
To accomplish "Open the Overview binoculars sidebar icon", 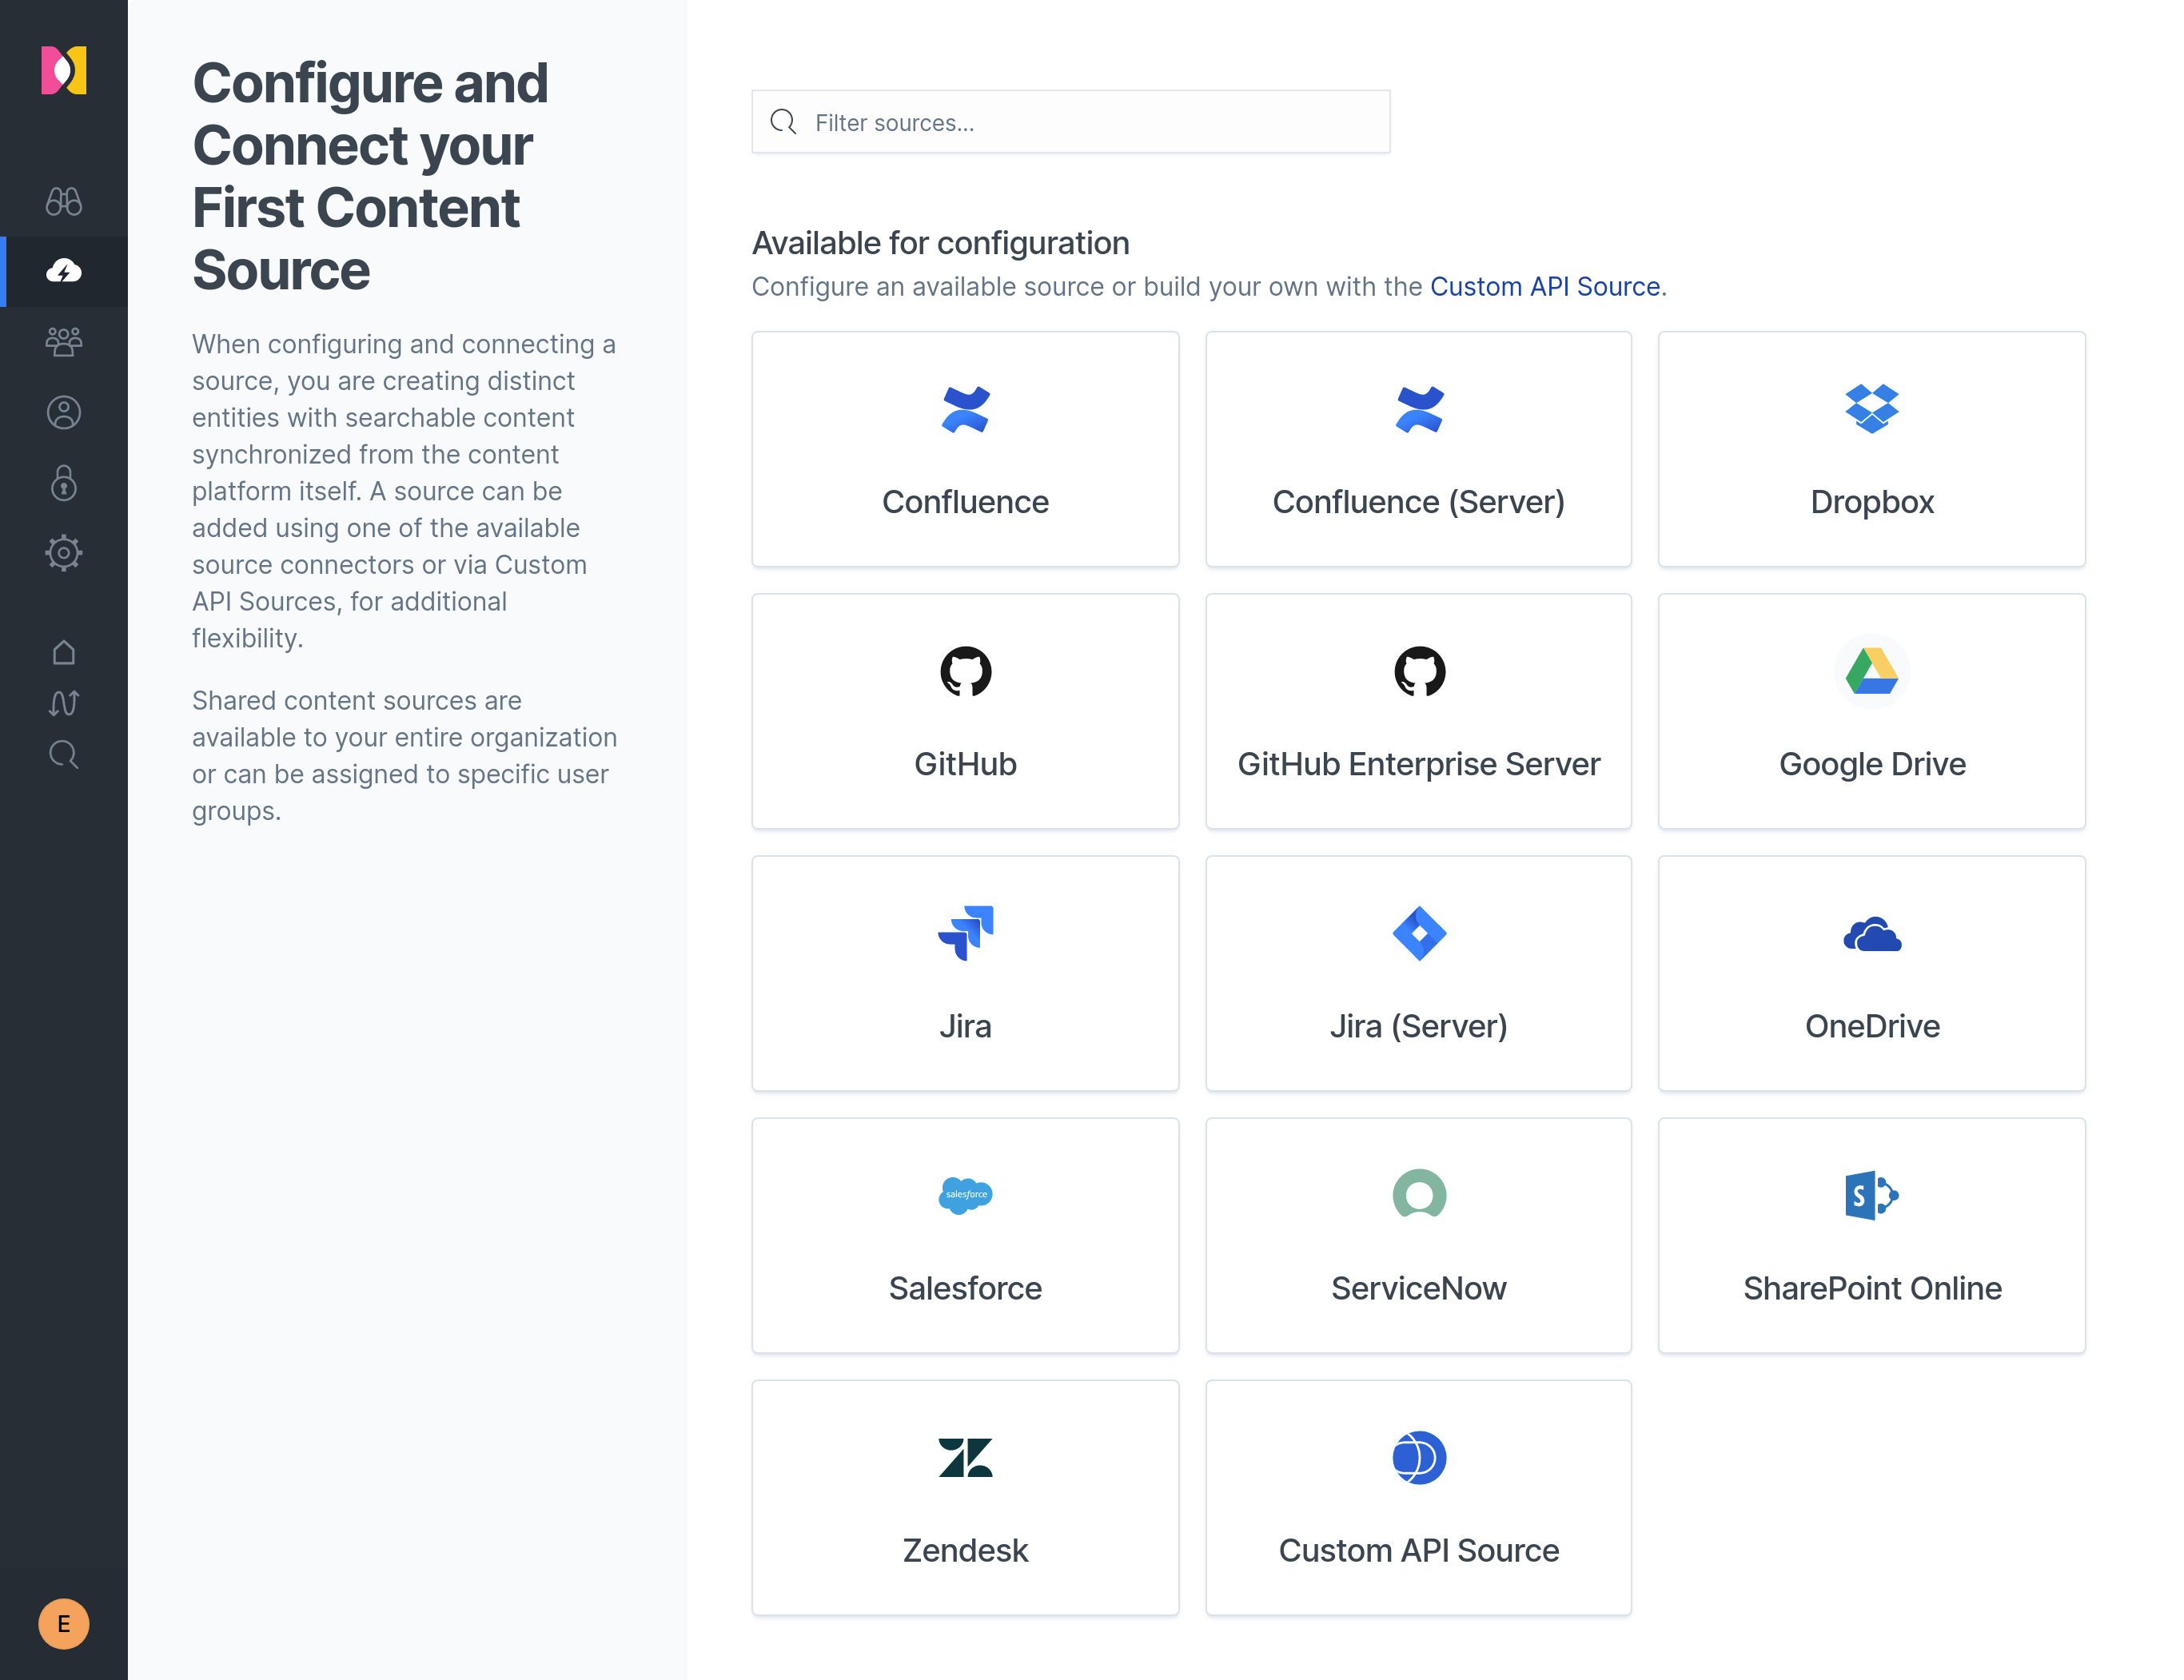I will click(x=64, y=201).
